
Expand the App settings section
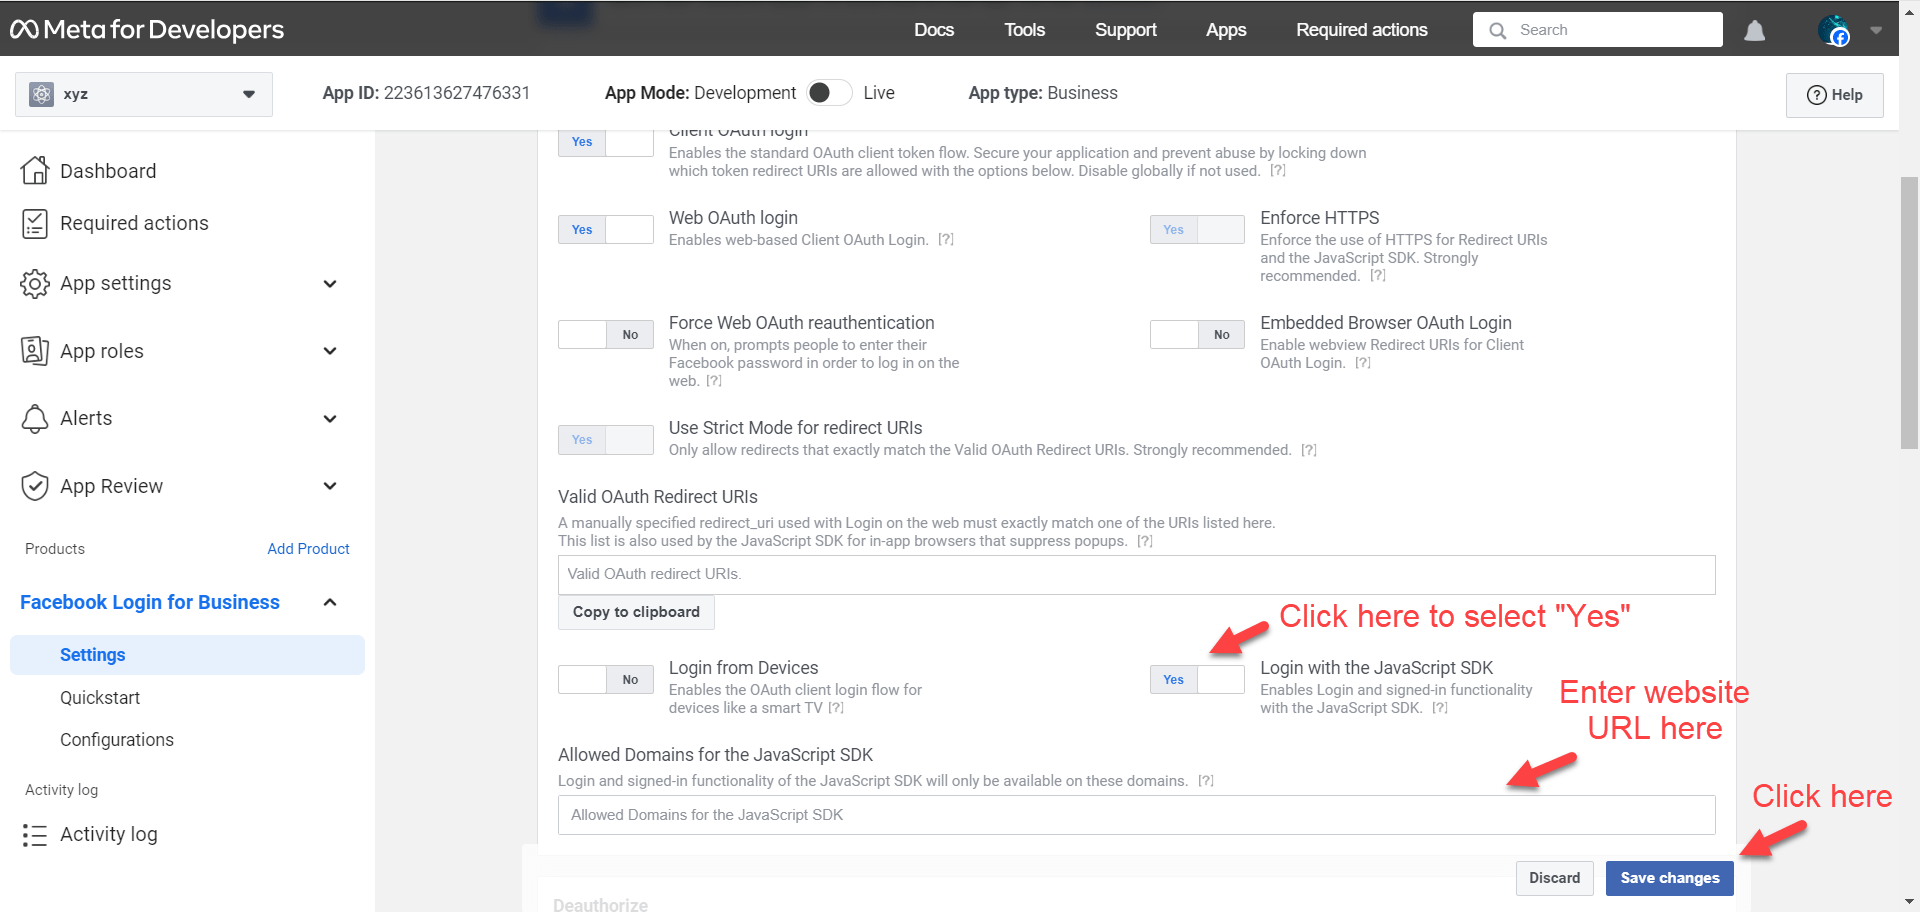click(x=330, y=284)
